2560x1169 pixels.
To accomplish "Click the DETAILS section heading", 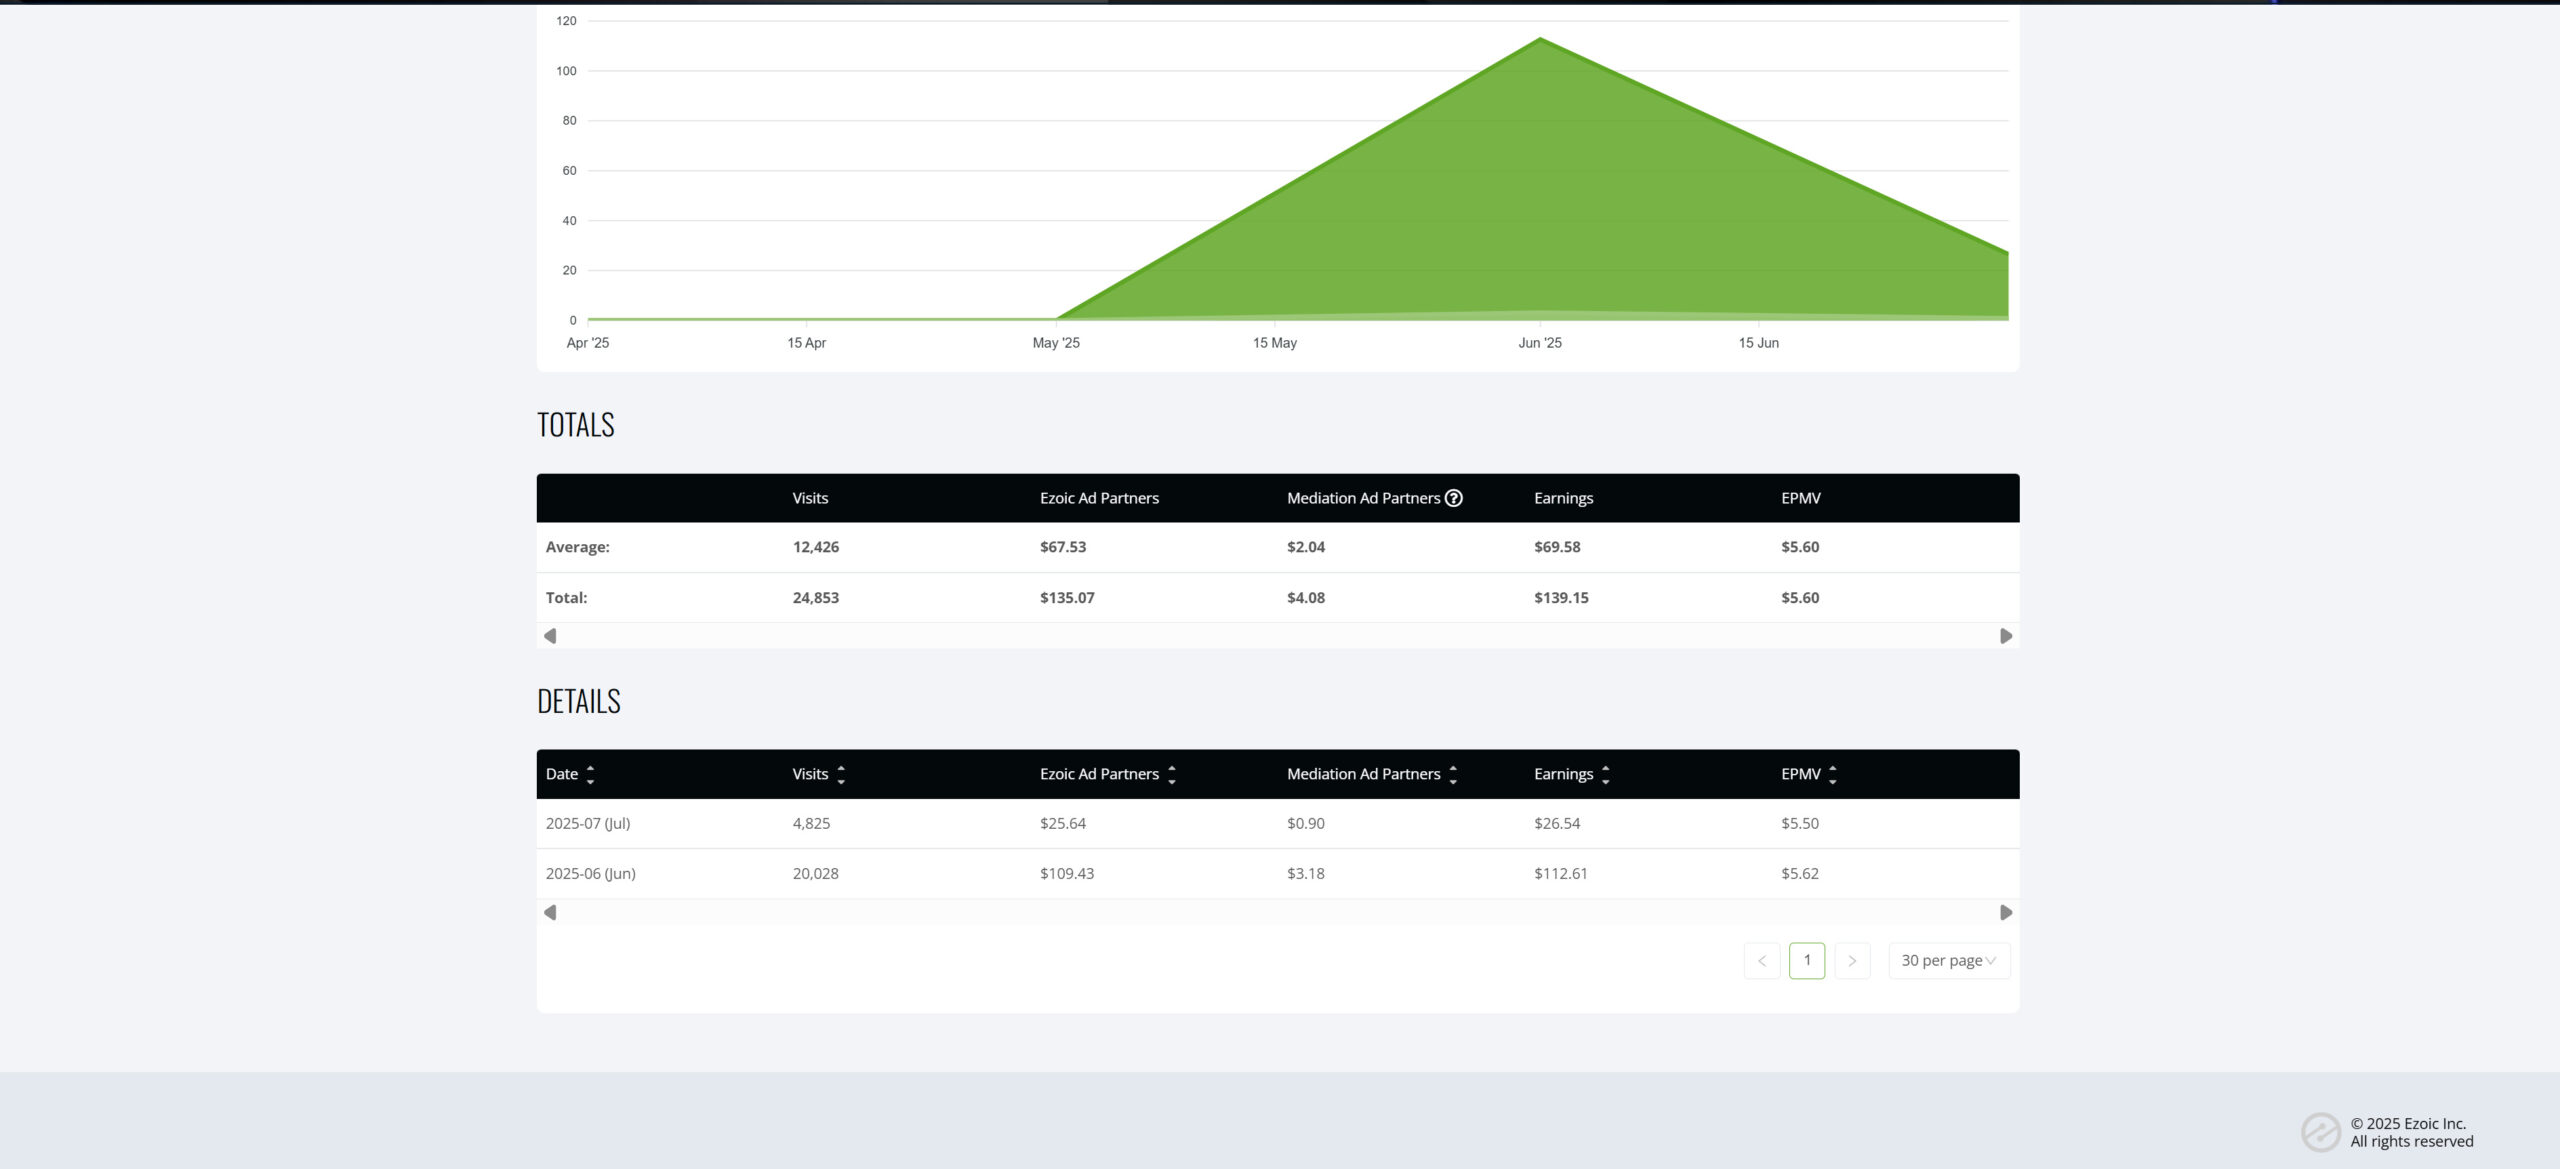I will pos(579,701).
